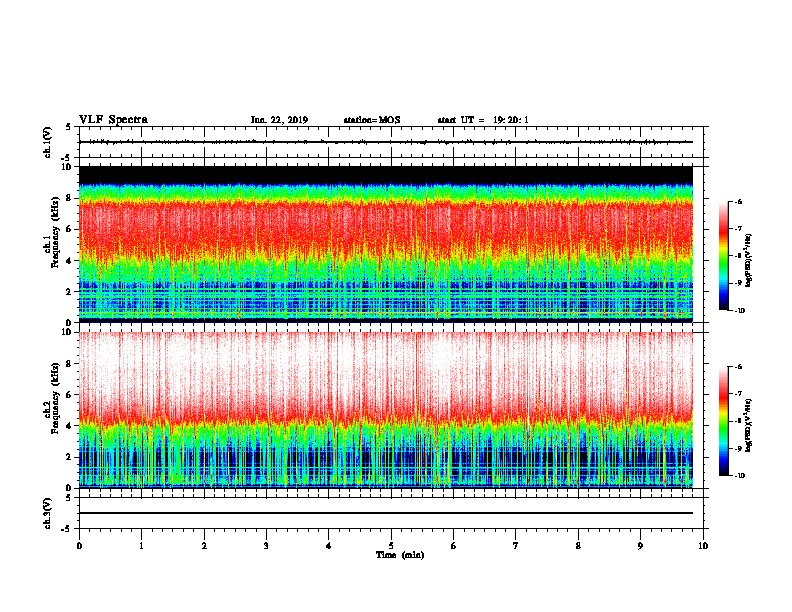Image resolution: width=792 pixels, height=612 pixels.
Task: Click the "ch.3(V)" axis label
Action: coord(48,513)
